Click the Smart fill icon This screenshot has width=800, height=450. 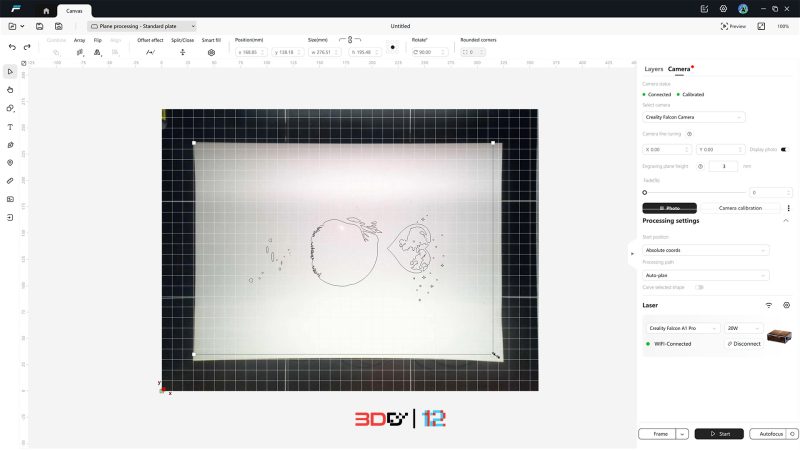click(211, 52)
